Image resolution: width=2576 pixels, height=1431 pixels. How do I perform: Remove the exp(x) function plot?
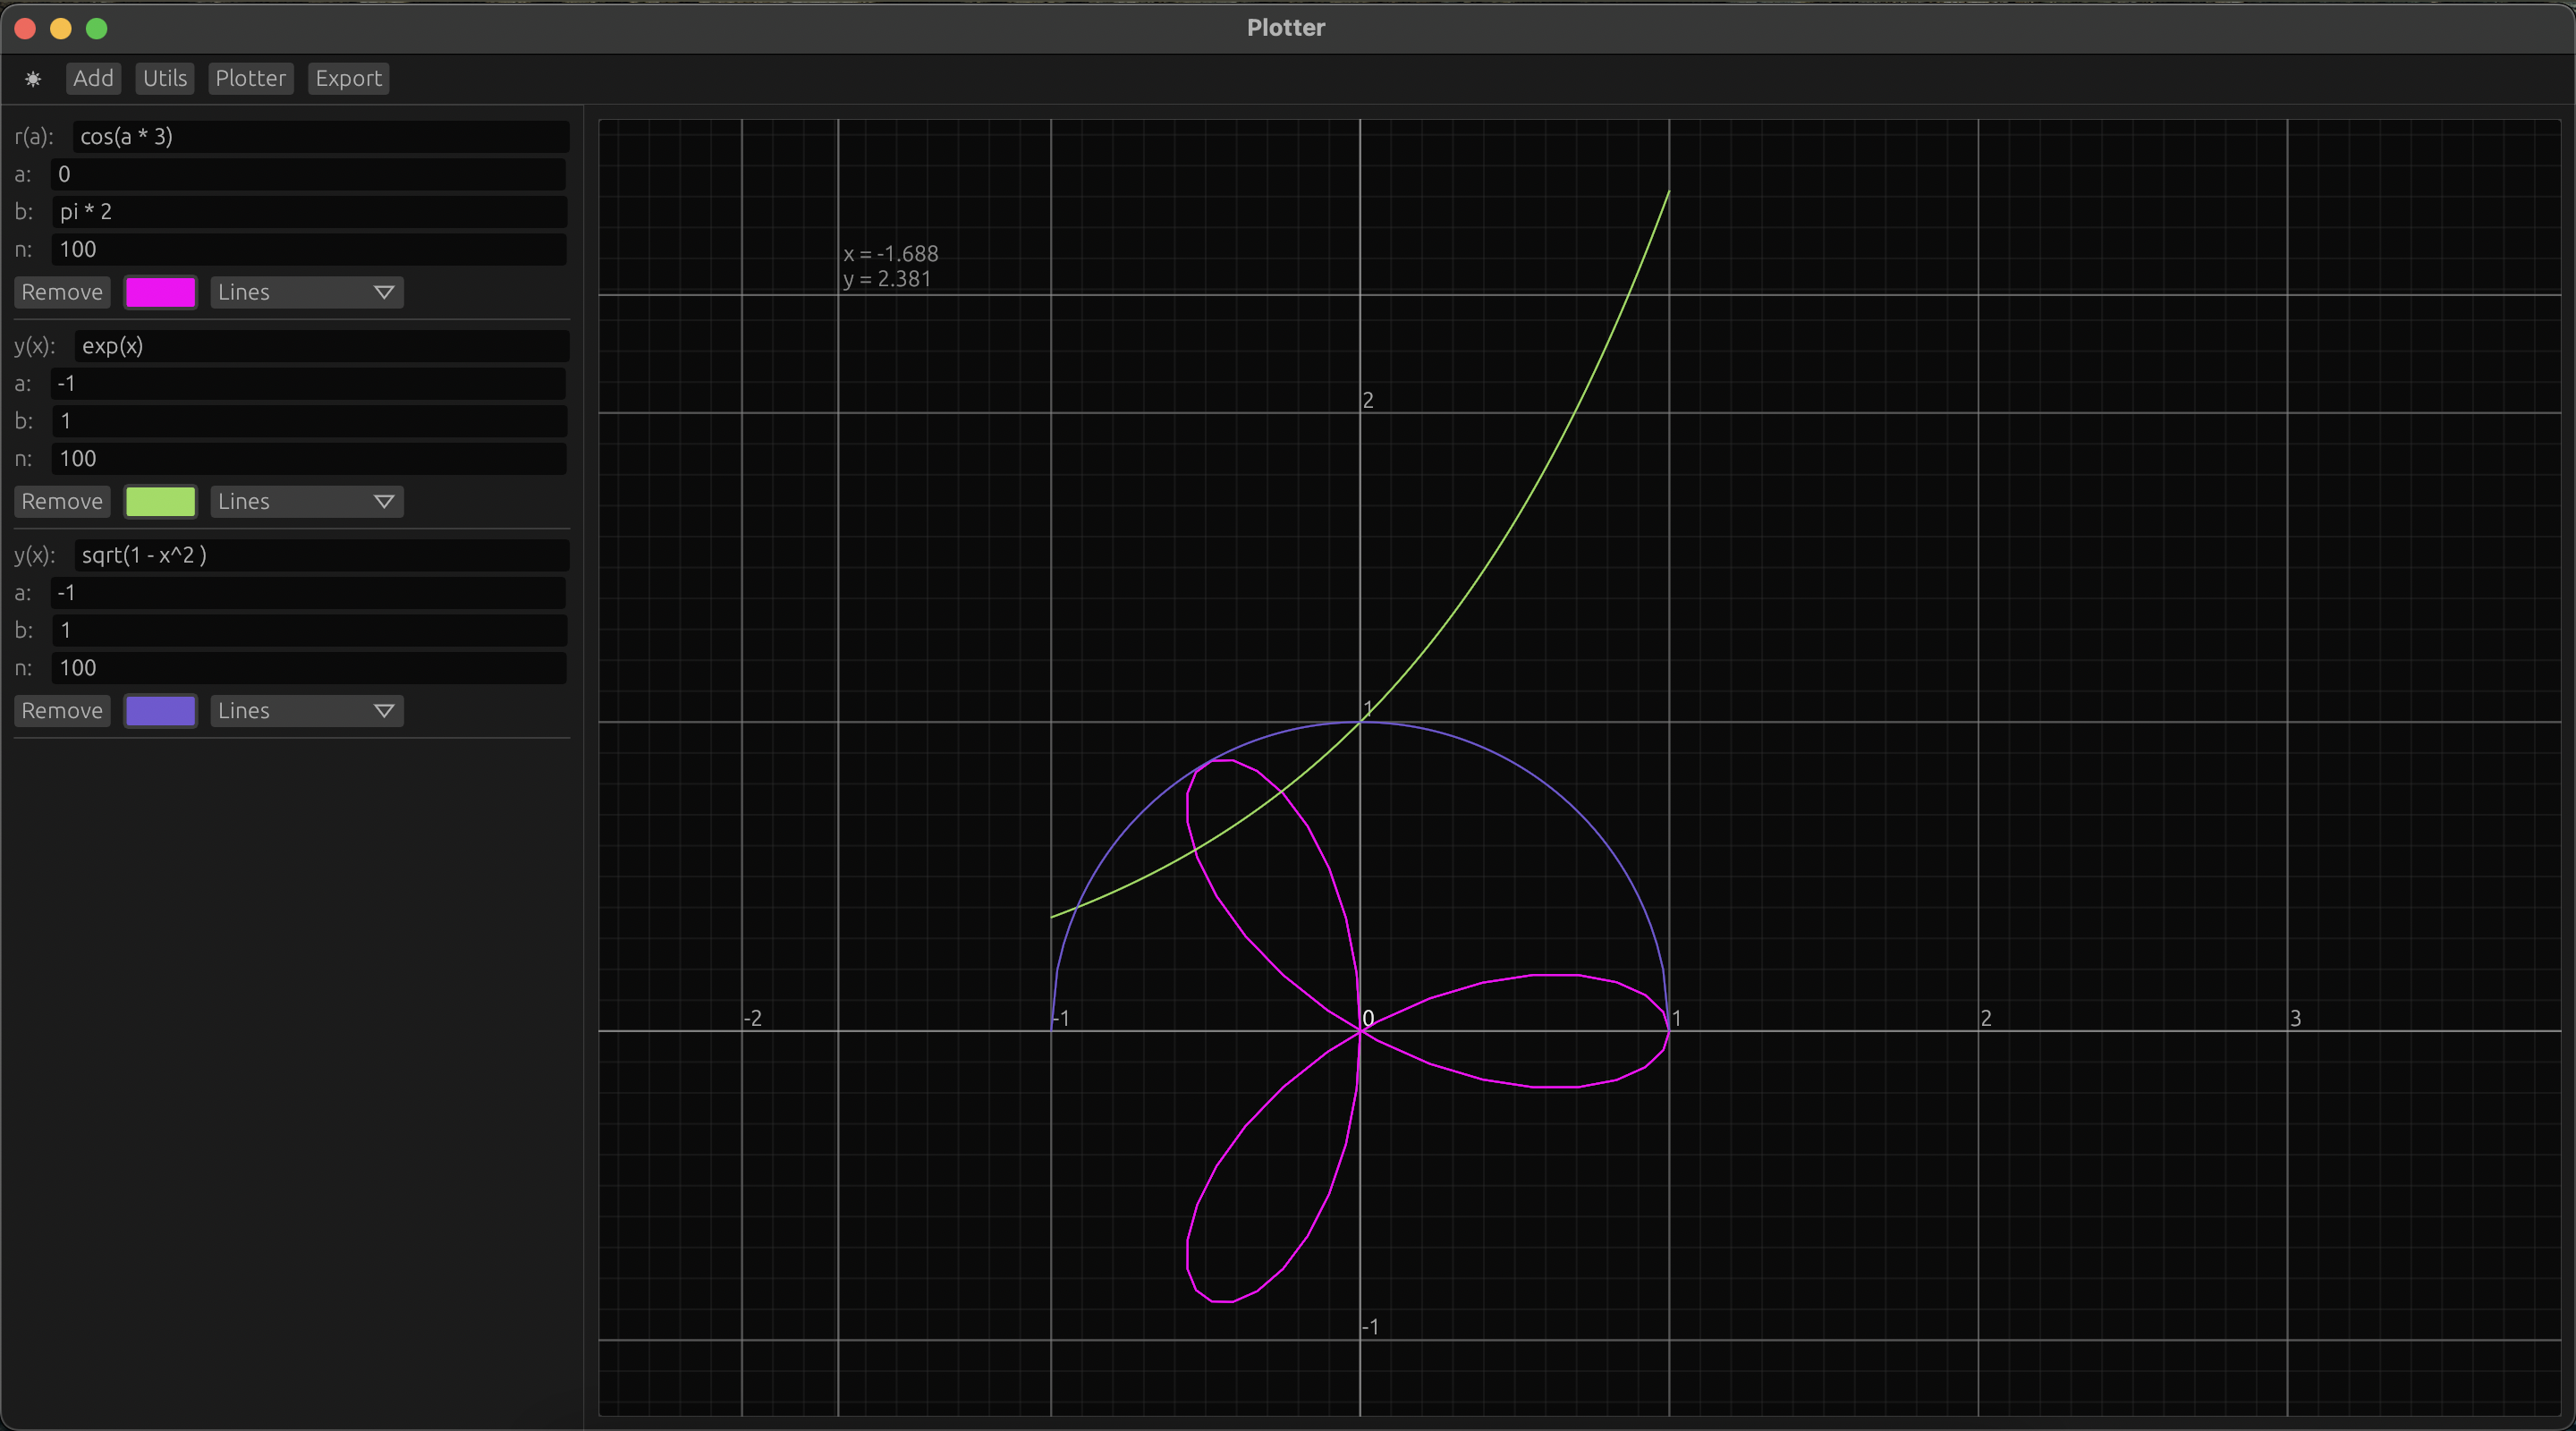[62, 501]
